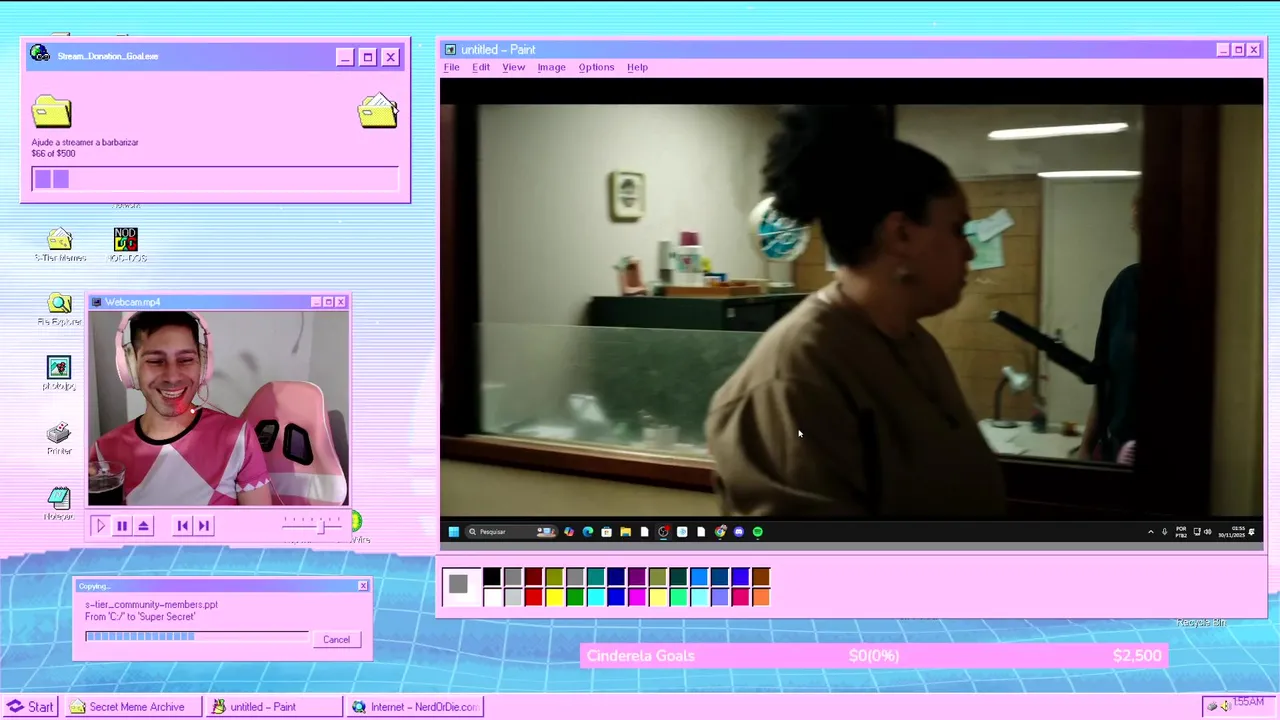Image resolution: width=1280 pixels, height=720 pixels.
Task: Click the donation goal progress bar
Action: click(x=215, y=179)
